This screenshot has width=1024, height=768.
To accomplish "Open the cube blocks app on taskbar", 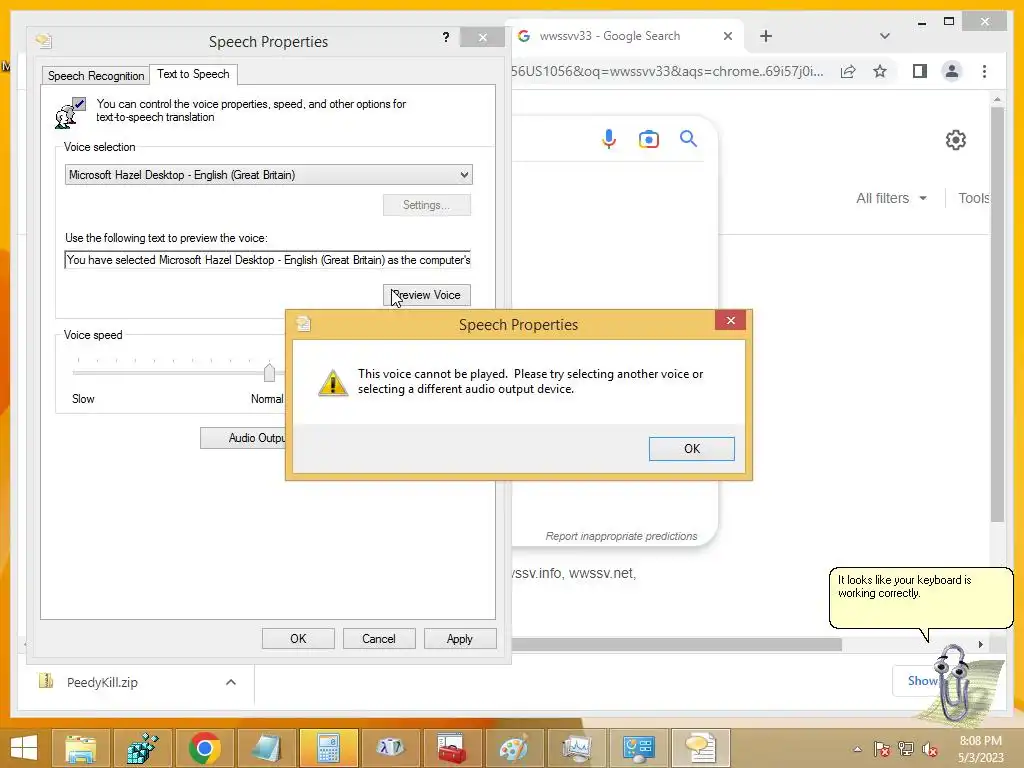I will click(142, 748).
